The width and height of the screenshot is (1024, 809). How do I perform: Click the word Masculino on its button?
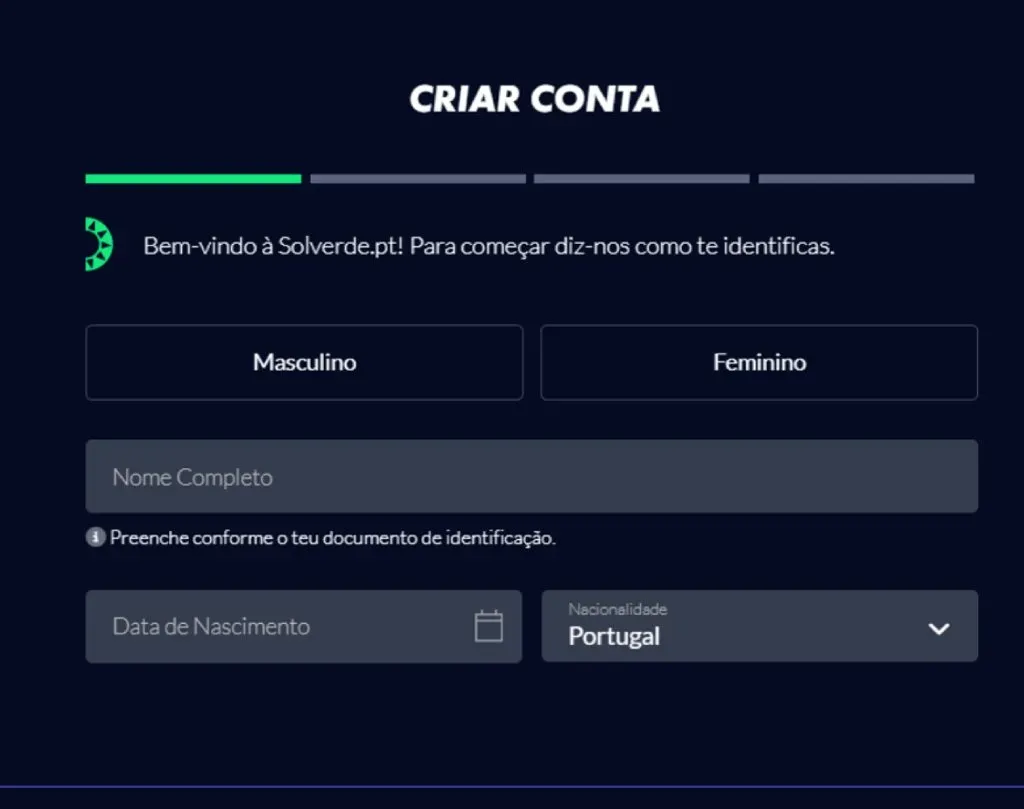pos(304,362)
